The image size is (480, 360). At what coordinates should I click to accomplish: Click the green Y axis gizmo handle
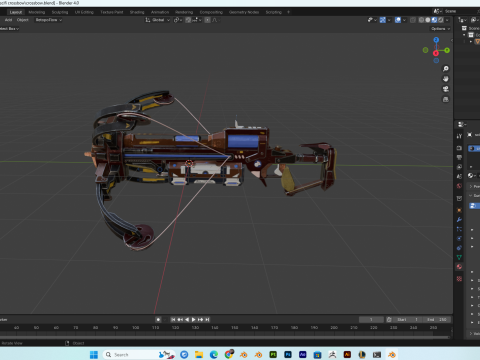(447, 50)
